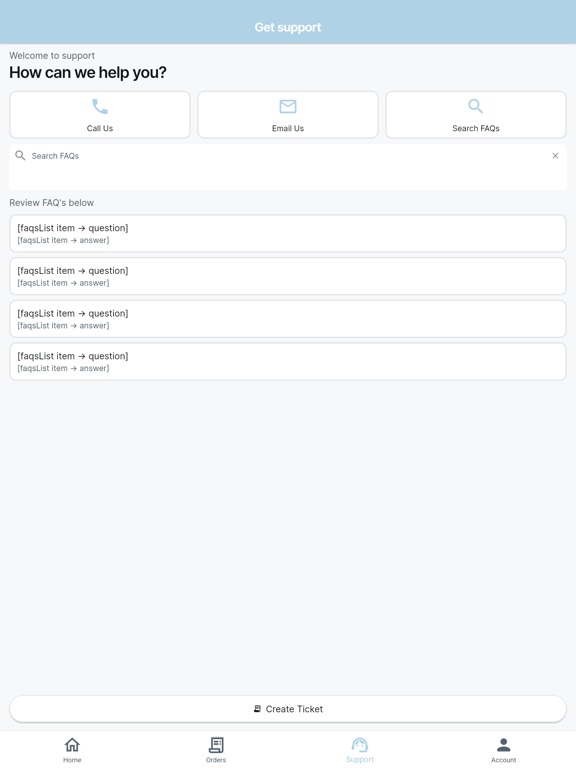
Task: Select the Account label in bottom navigation
Action: [504, 760]
